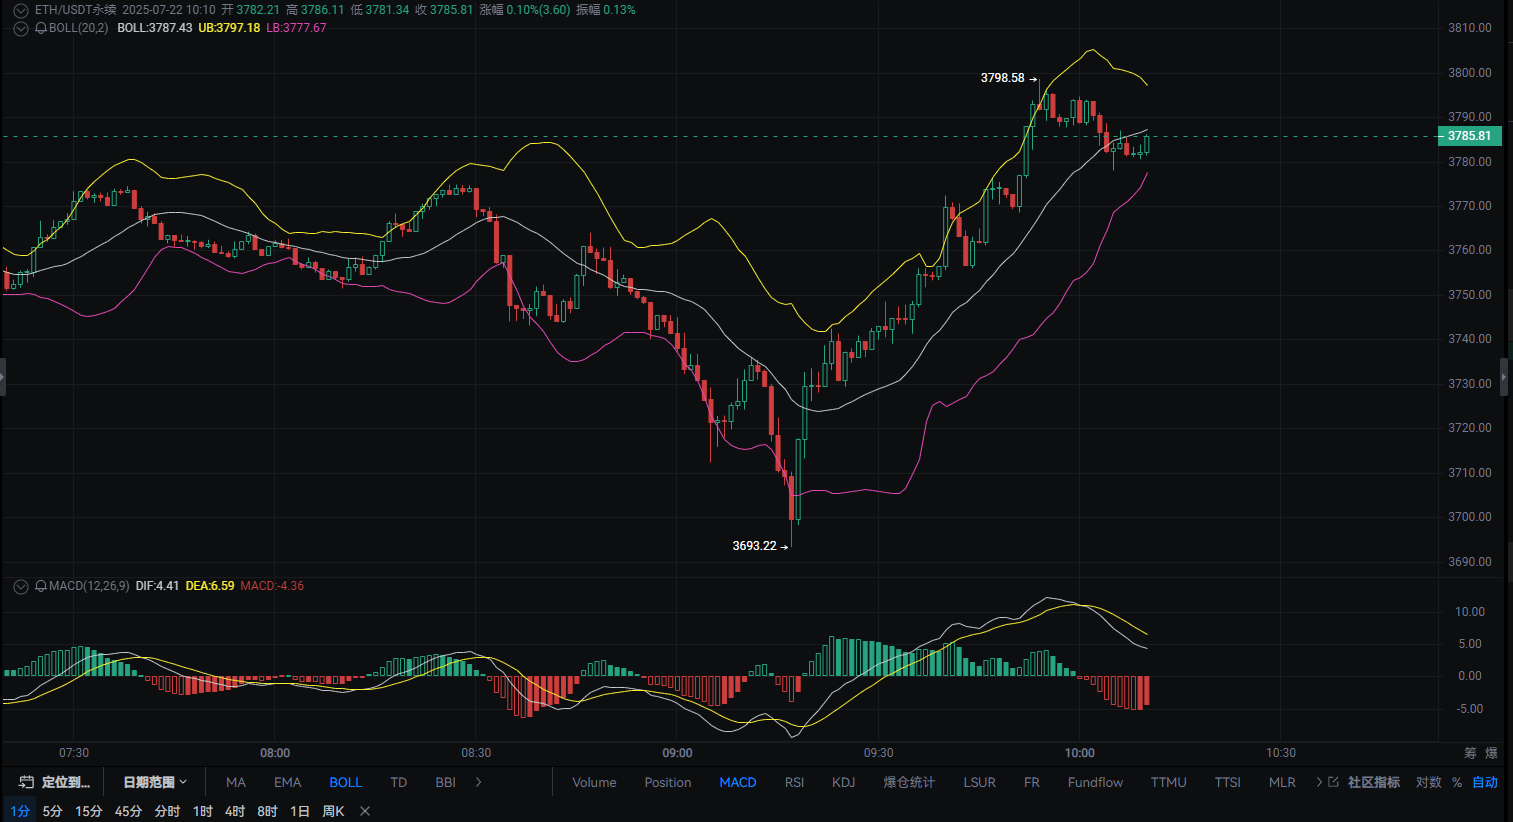Click the MACD indicator alert bell
Screen dimensions: 1513x822
coord(41,586)
